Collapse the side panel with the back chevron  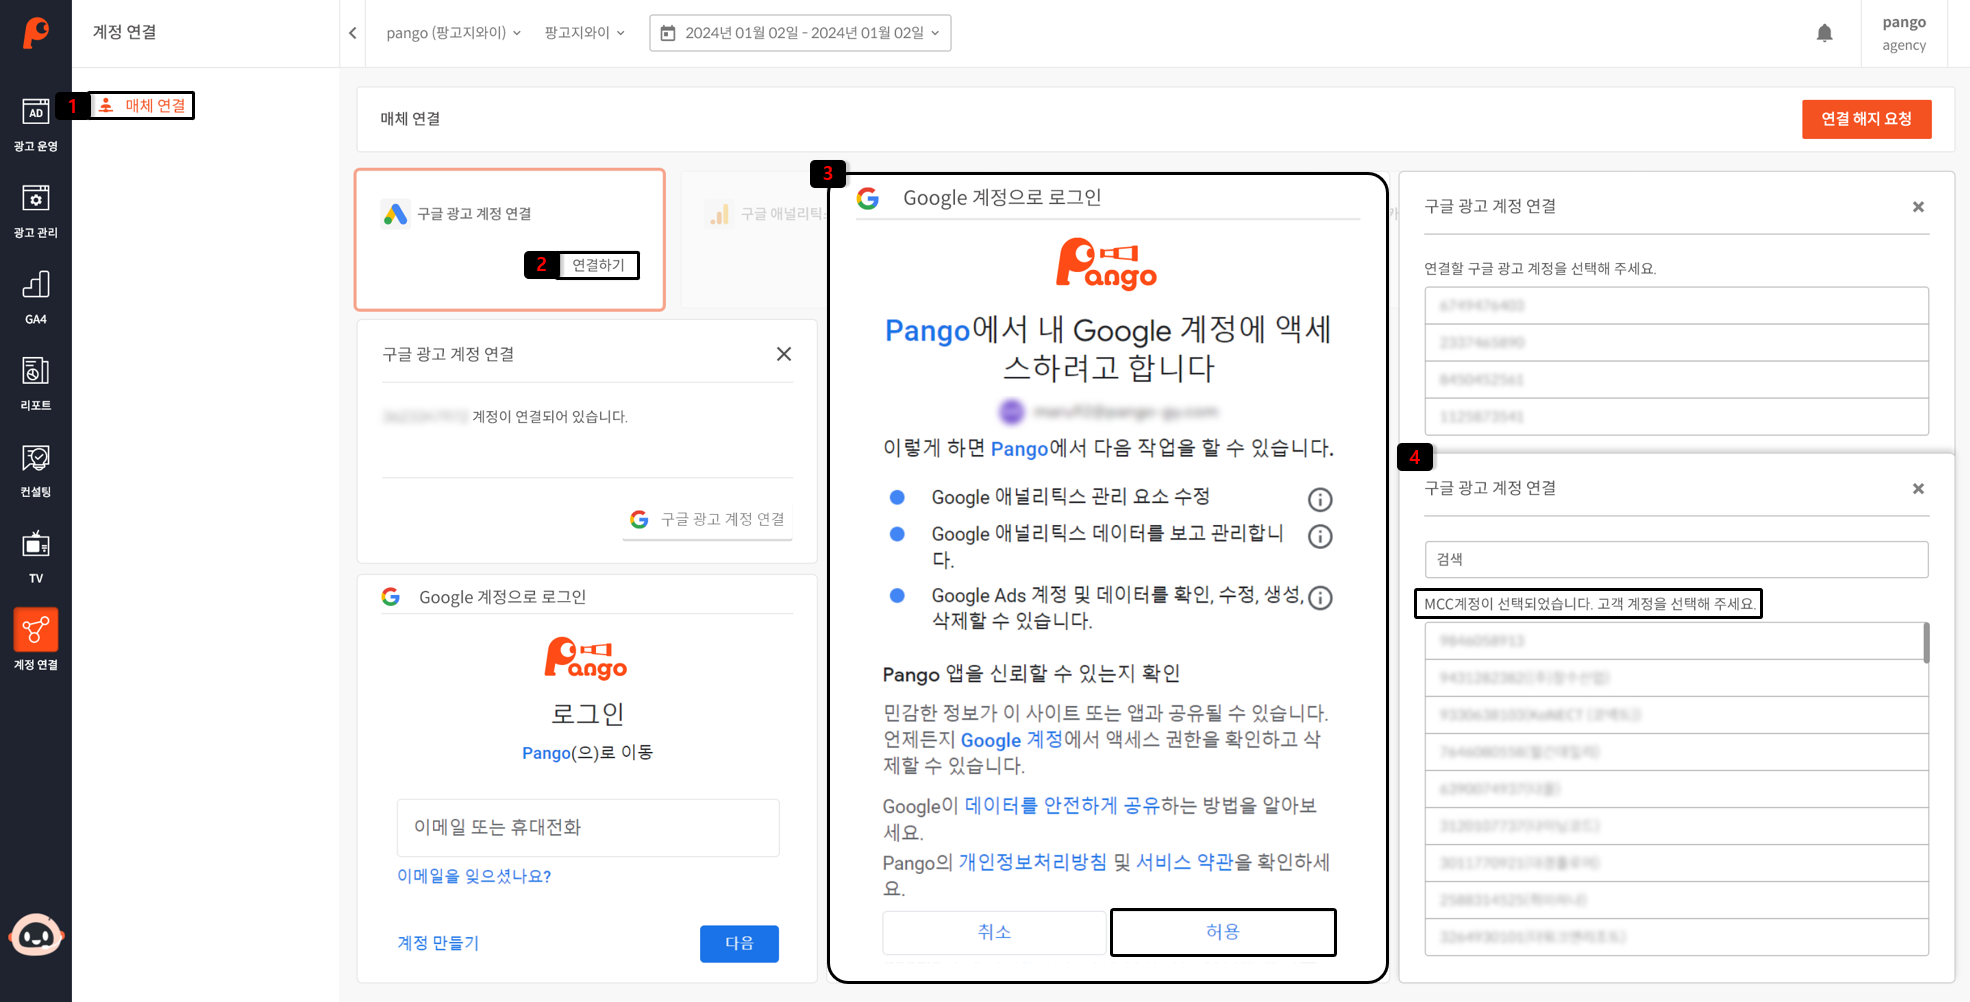click(353, 33)
